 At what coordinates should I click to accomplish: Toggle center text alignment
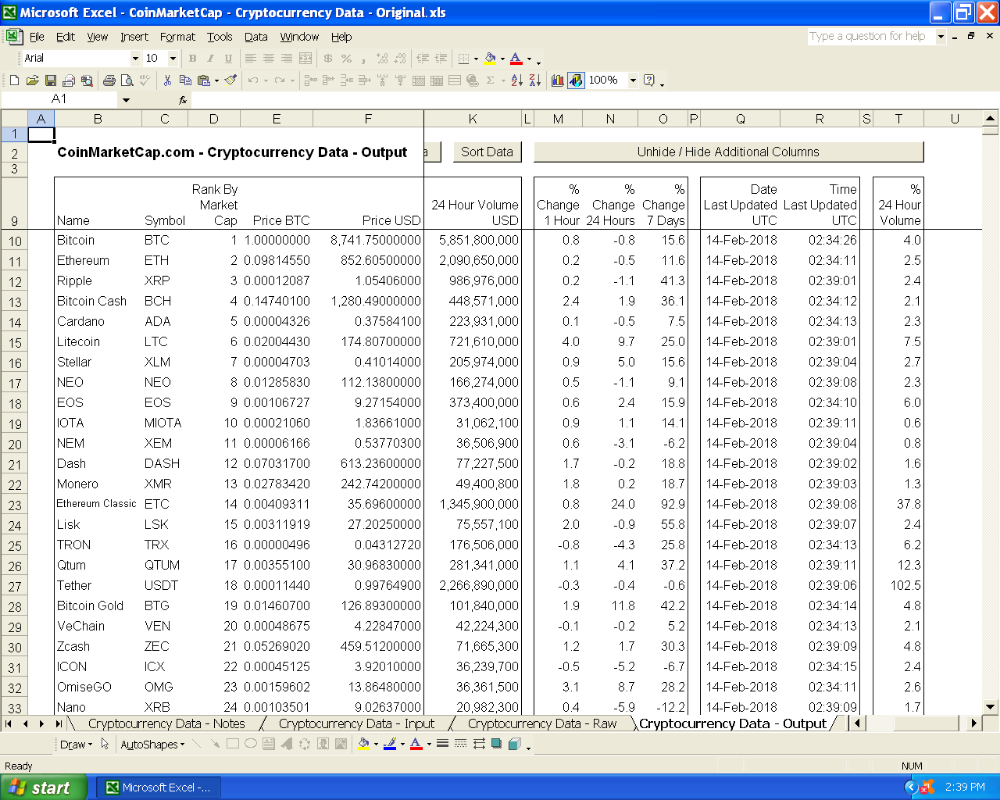coord(268,59)
